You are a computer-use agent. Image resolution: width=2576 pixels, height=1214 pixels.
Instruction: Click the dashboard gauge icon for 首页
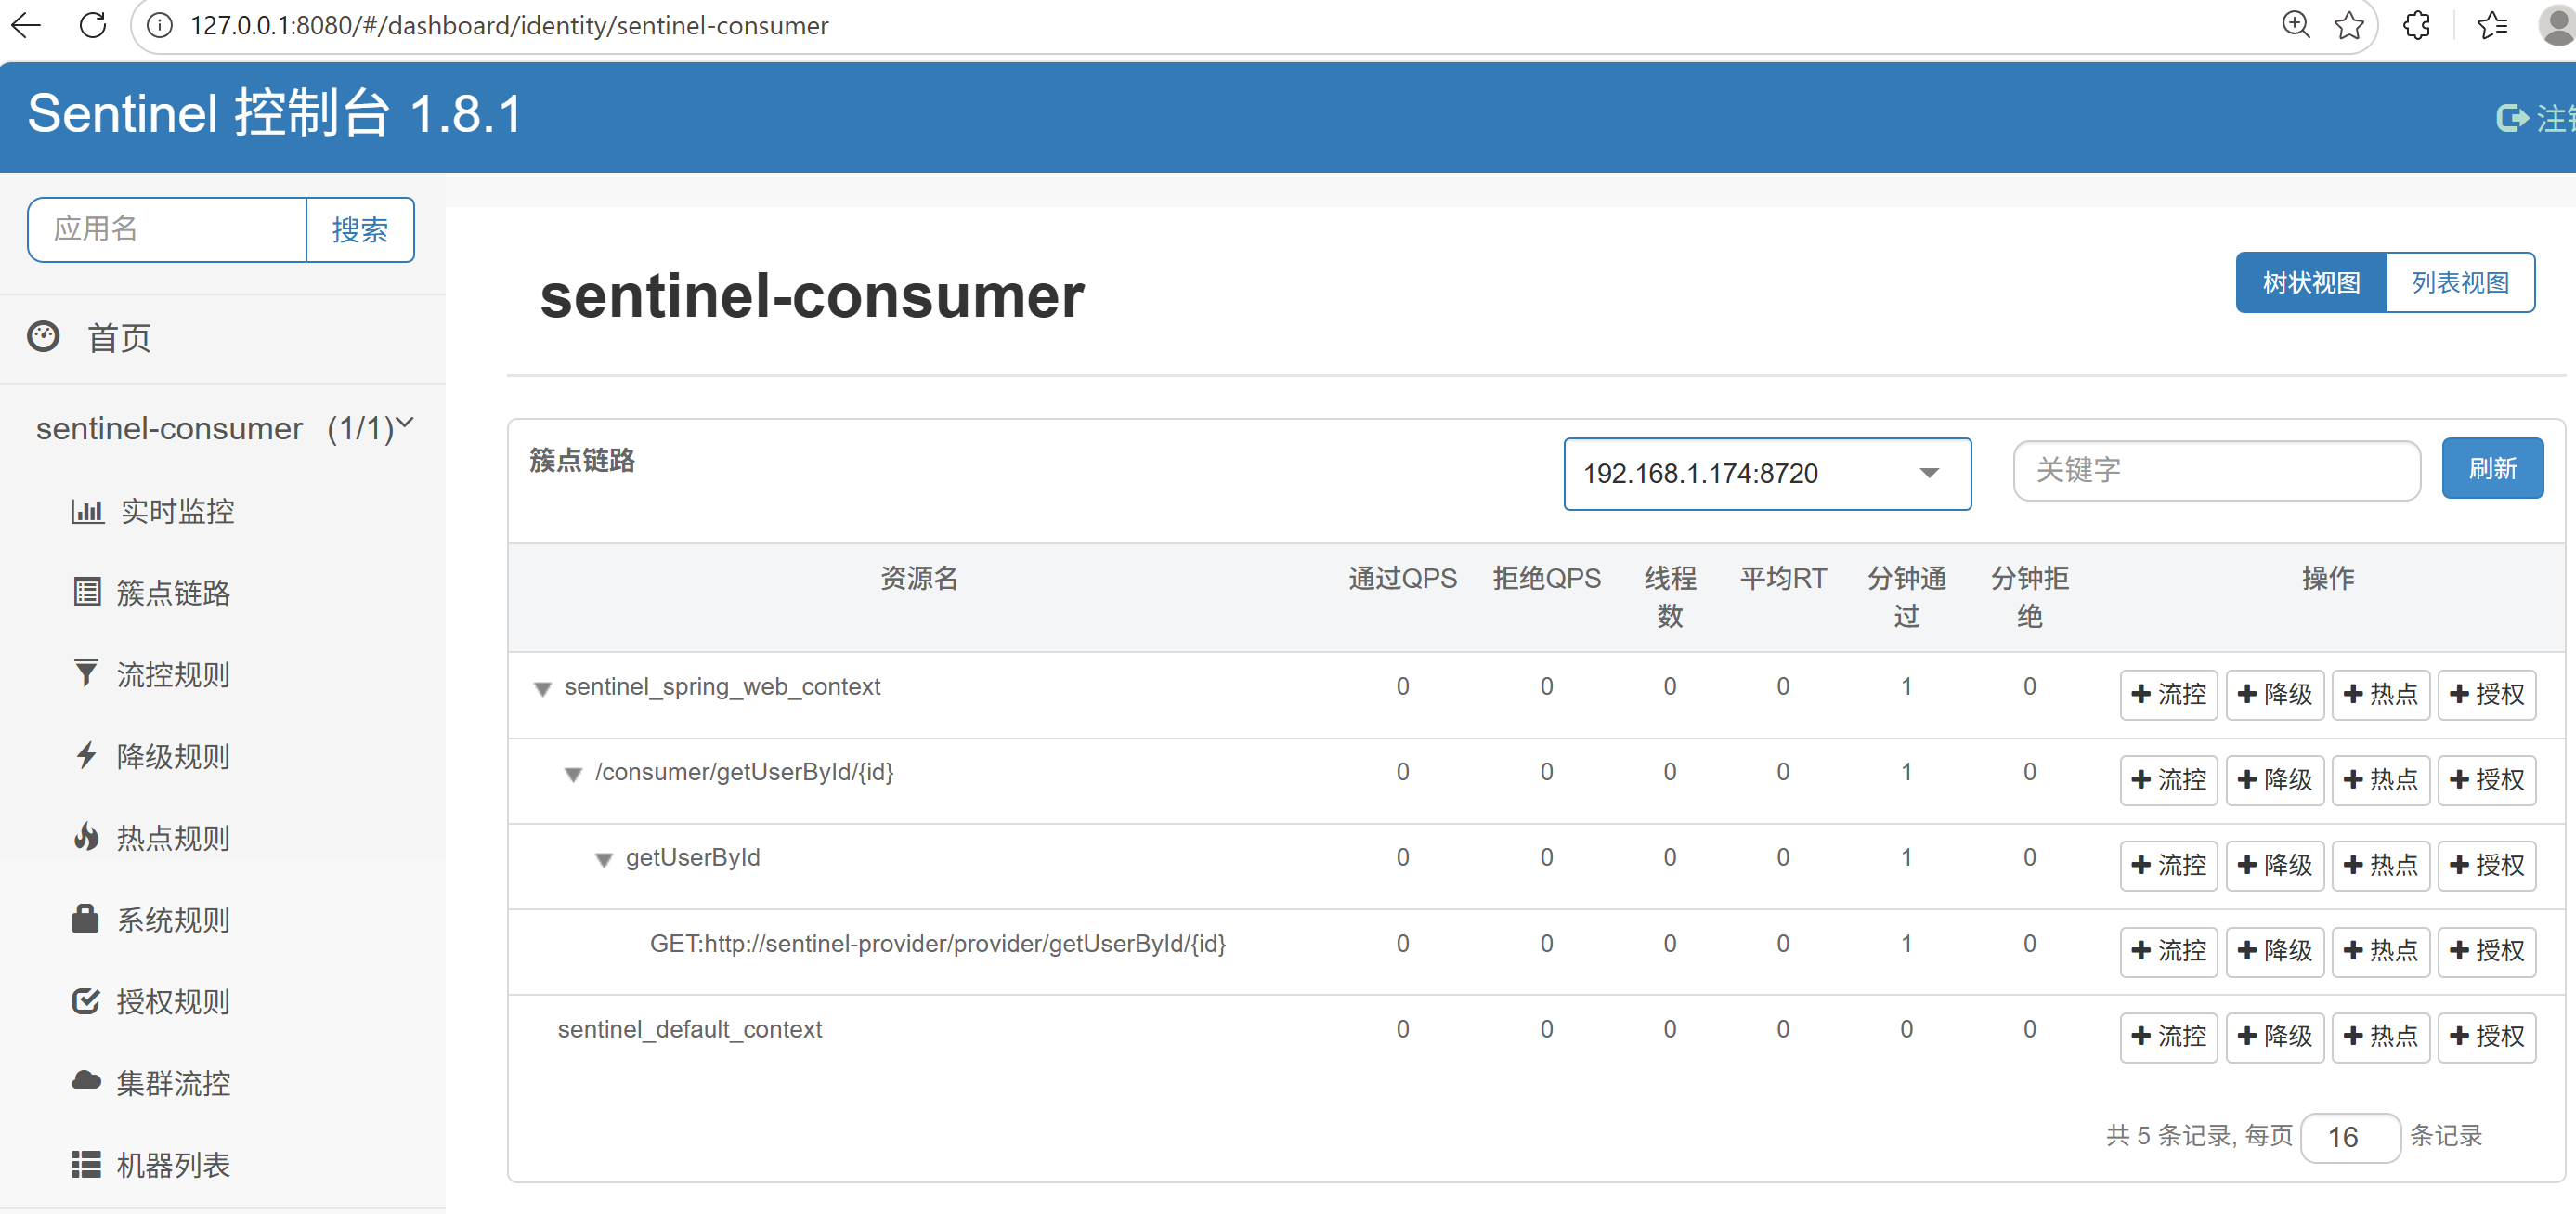44,337
